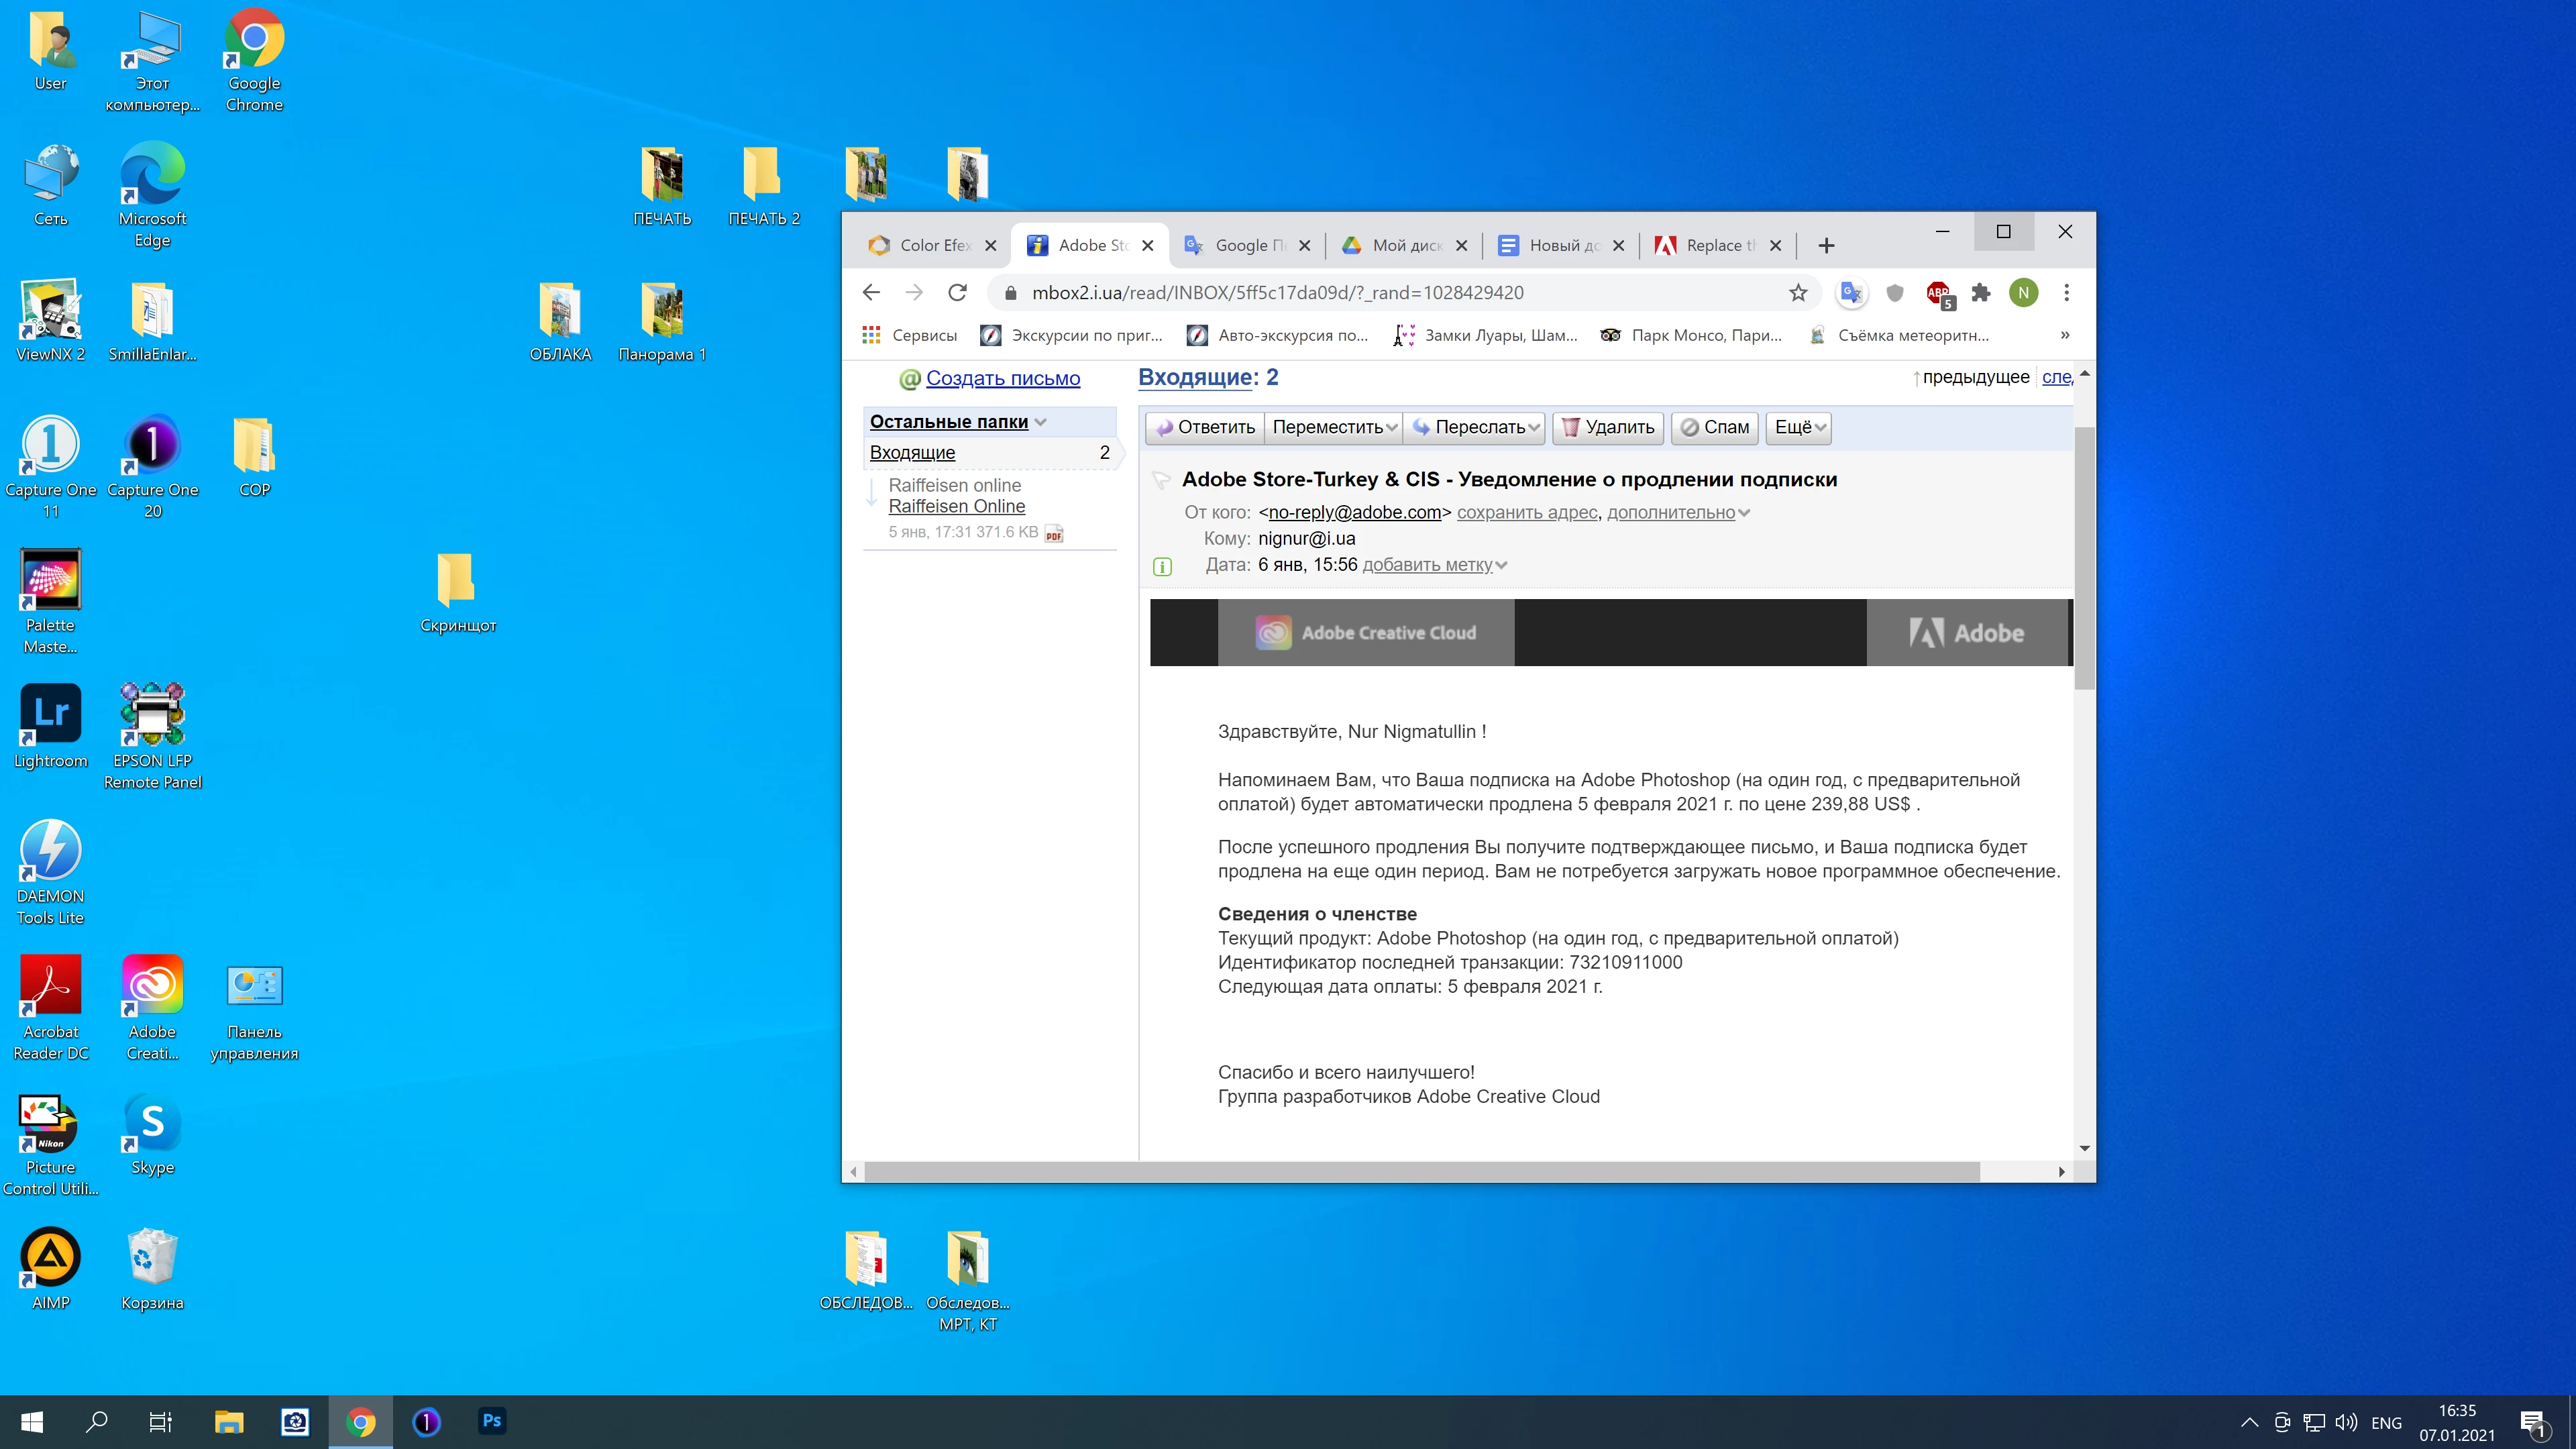Viewport: 2576px width, 1449px height.
Task: Click the Создать письмо link
Action: 1002,378
